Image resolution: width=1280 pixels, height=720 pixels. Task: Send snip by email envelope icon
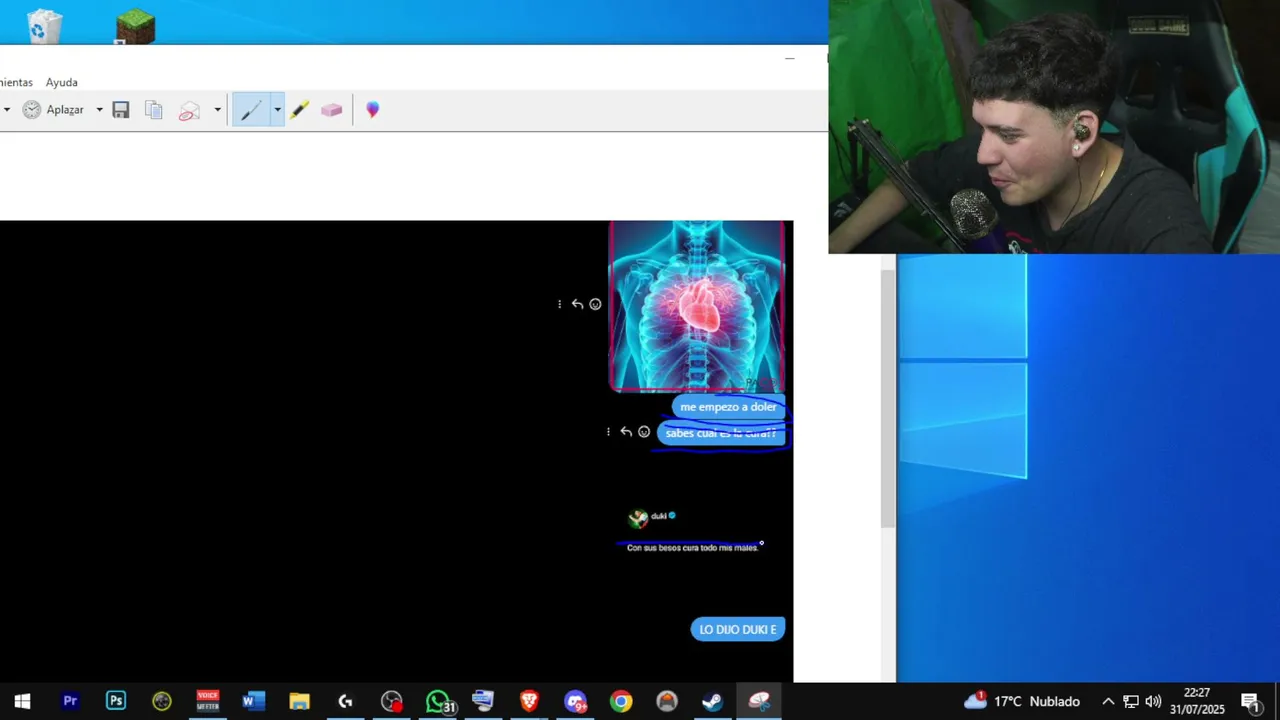pos(189,110)
